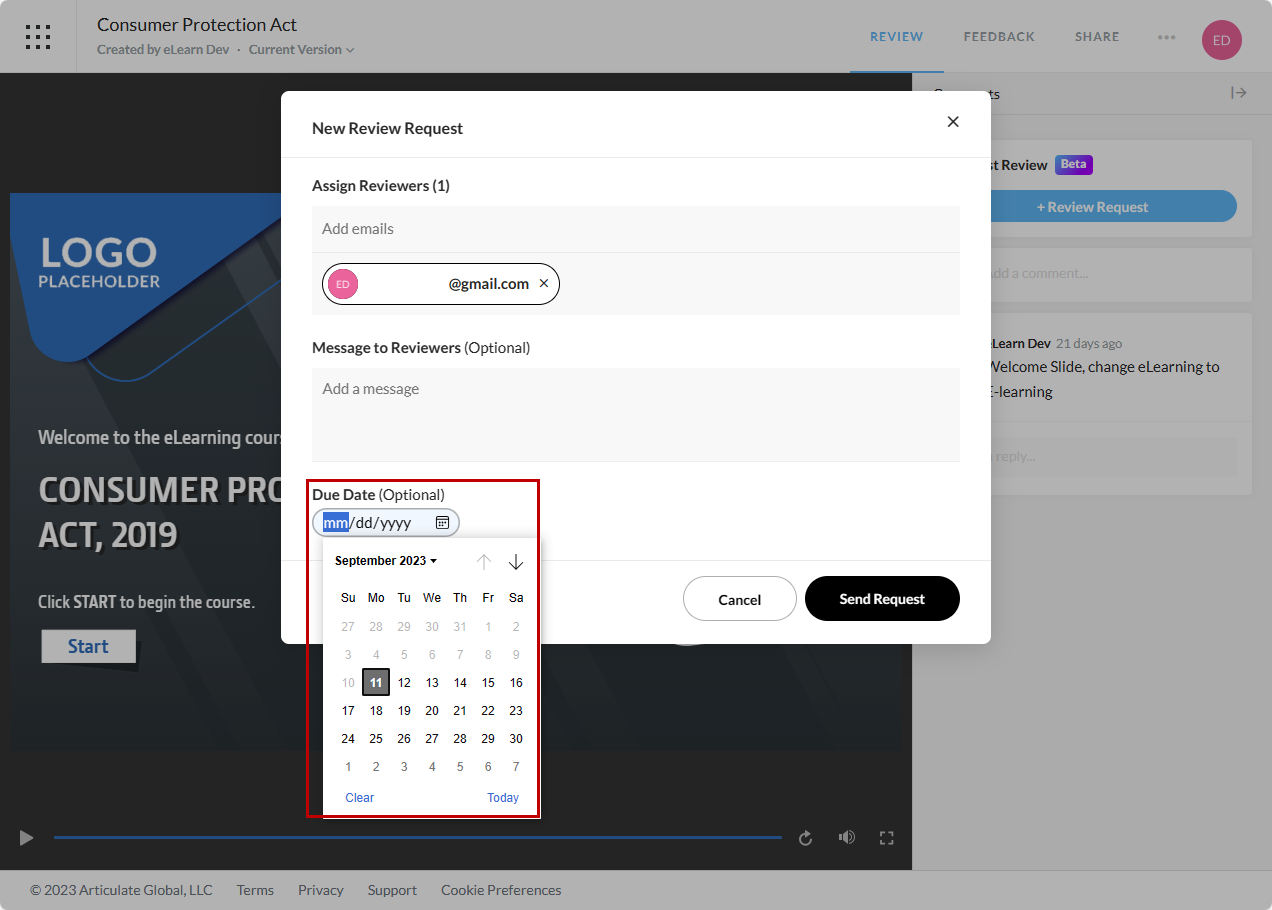
Task: Go to next month with down arrow
Action: 516,562
